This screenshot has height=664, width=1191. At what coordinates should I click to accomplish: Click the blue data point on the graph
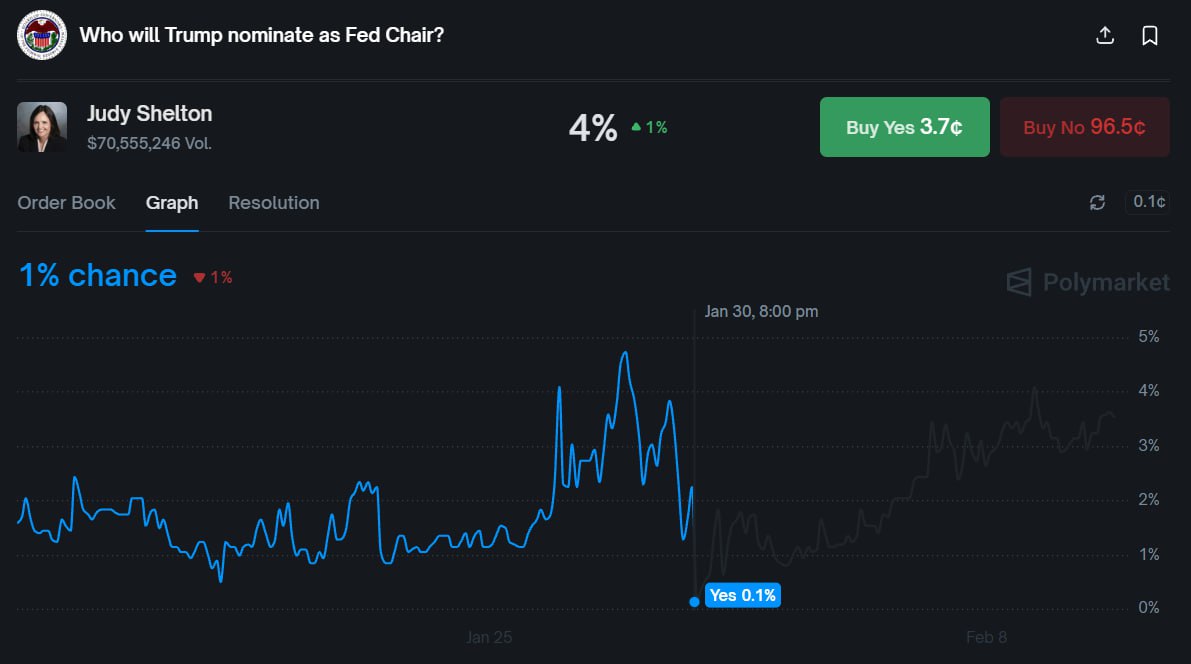click(694, 602)
